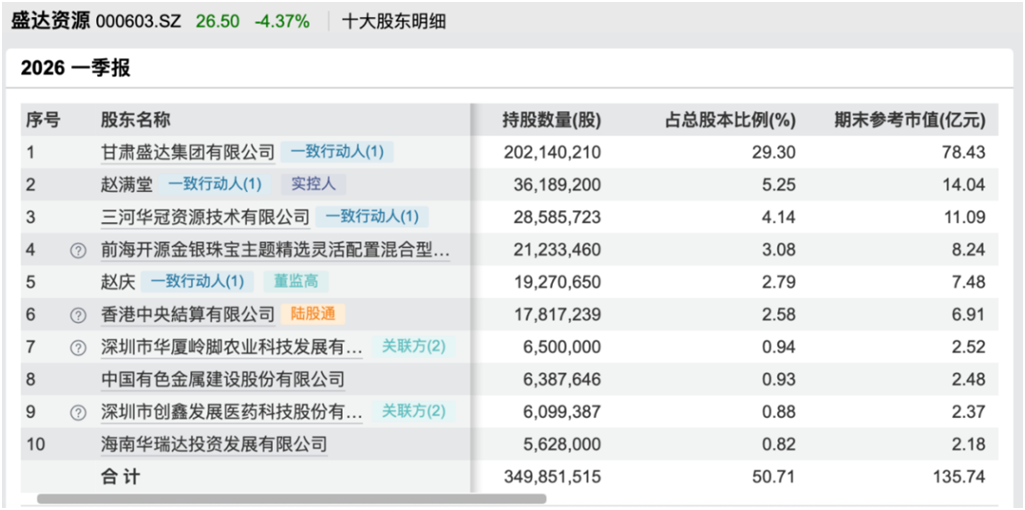Click the 十大股东明细 title
The width and height of the screenshot is (1025, 510).
pos(394,22)
